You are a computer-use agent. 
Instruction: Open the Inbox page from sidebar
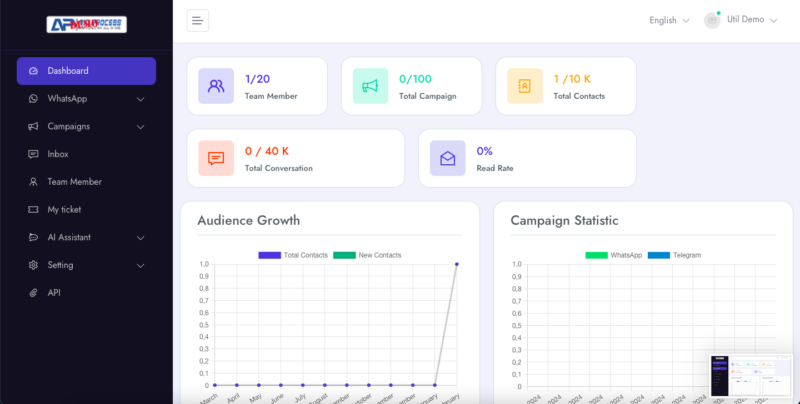pyautogui.click(x=58, y=154)
